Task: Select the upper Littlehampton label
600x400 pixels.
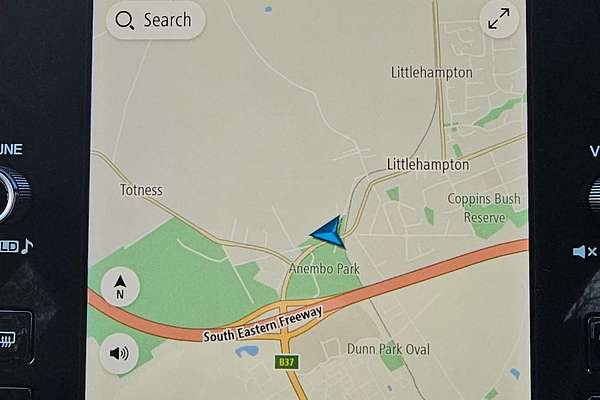Action: pos(431,73)
